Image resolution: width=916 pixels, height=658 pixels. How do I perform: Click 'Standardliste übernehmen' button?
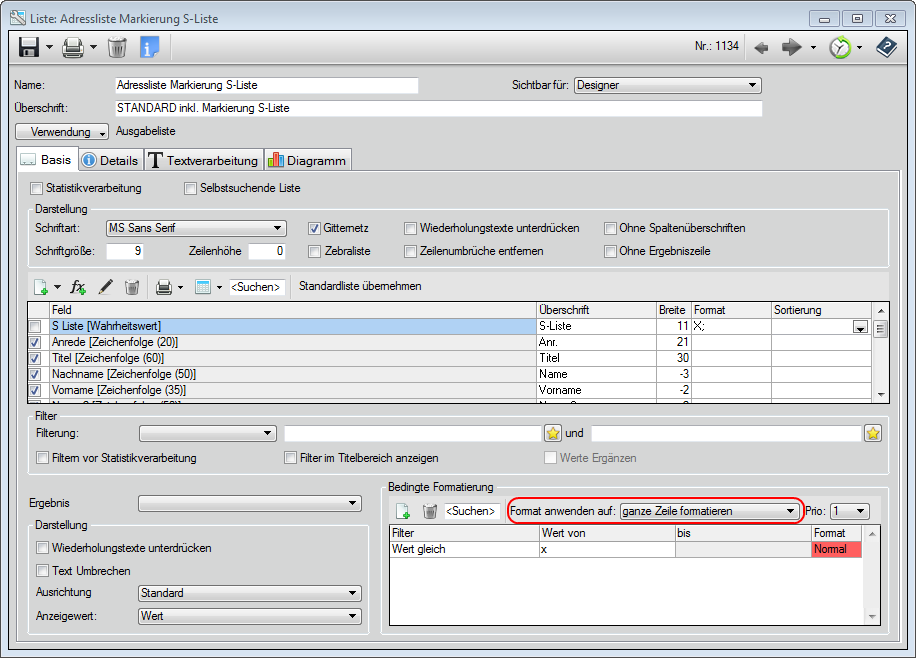tap(360, 286)
